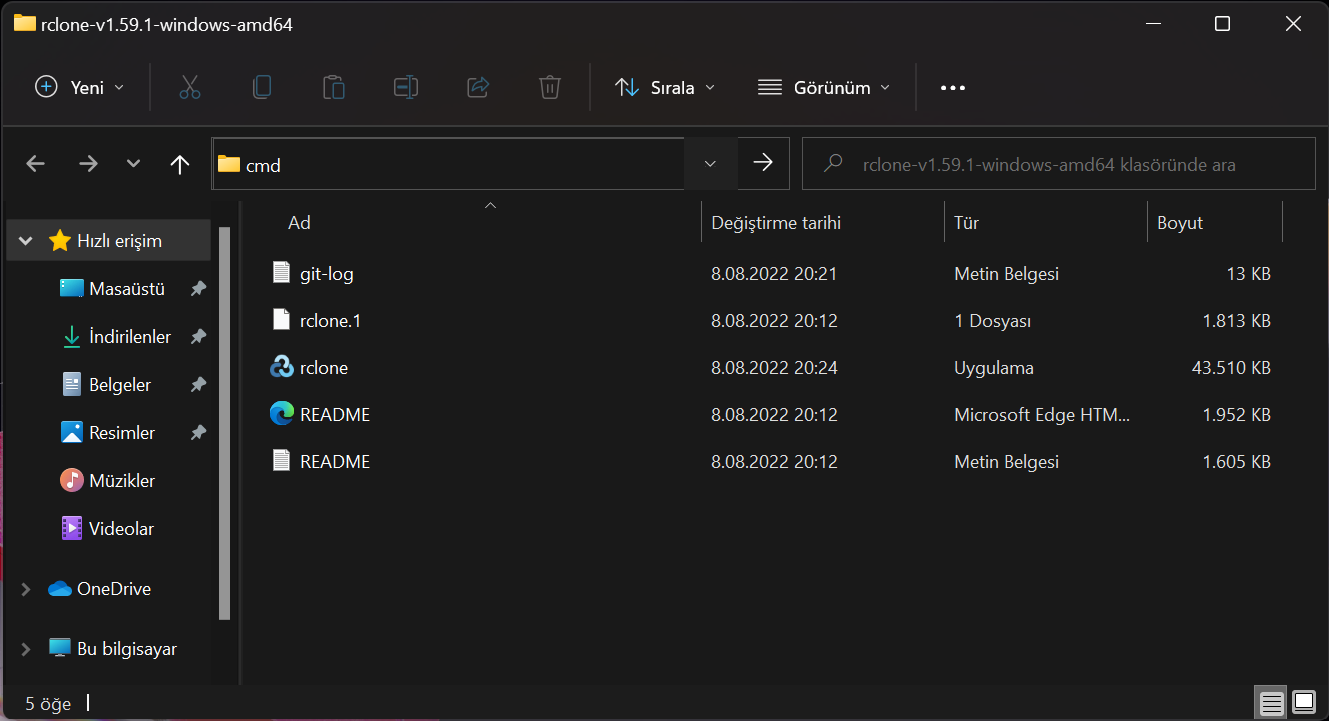Screen dimensions: 1329x721
Task: Click the 1.952 KB size value
Action: (1236, 414)
